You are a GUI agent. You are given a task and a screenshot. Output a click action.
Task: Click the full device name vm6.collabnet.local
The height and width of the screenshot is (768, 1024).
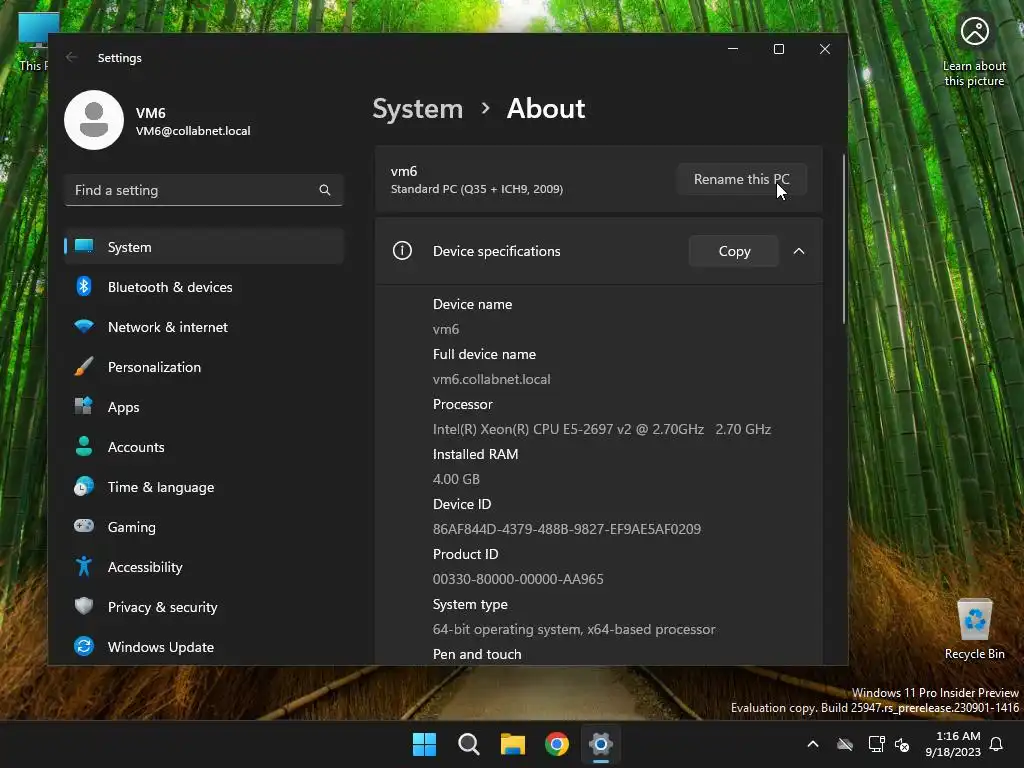(x=491, y=379)
